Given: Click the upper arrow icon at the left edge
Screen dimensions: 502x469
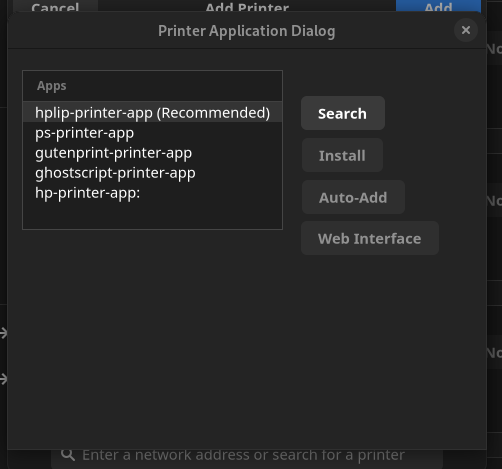Looking at the screenshot, I should click(x=3, y=333).
